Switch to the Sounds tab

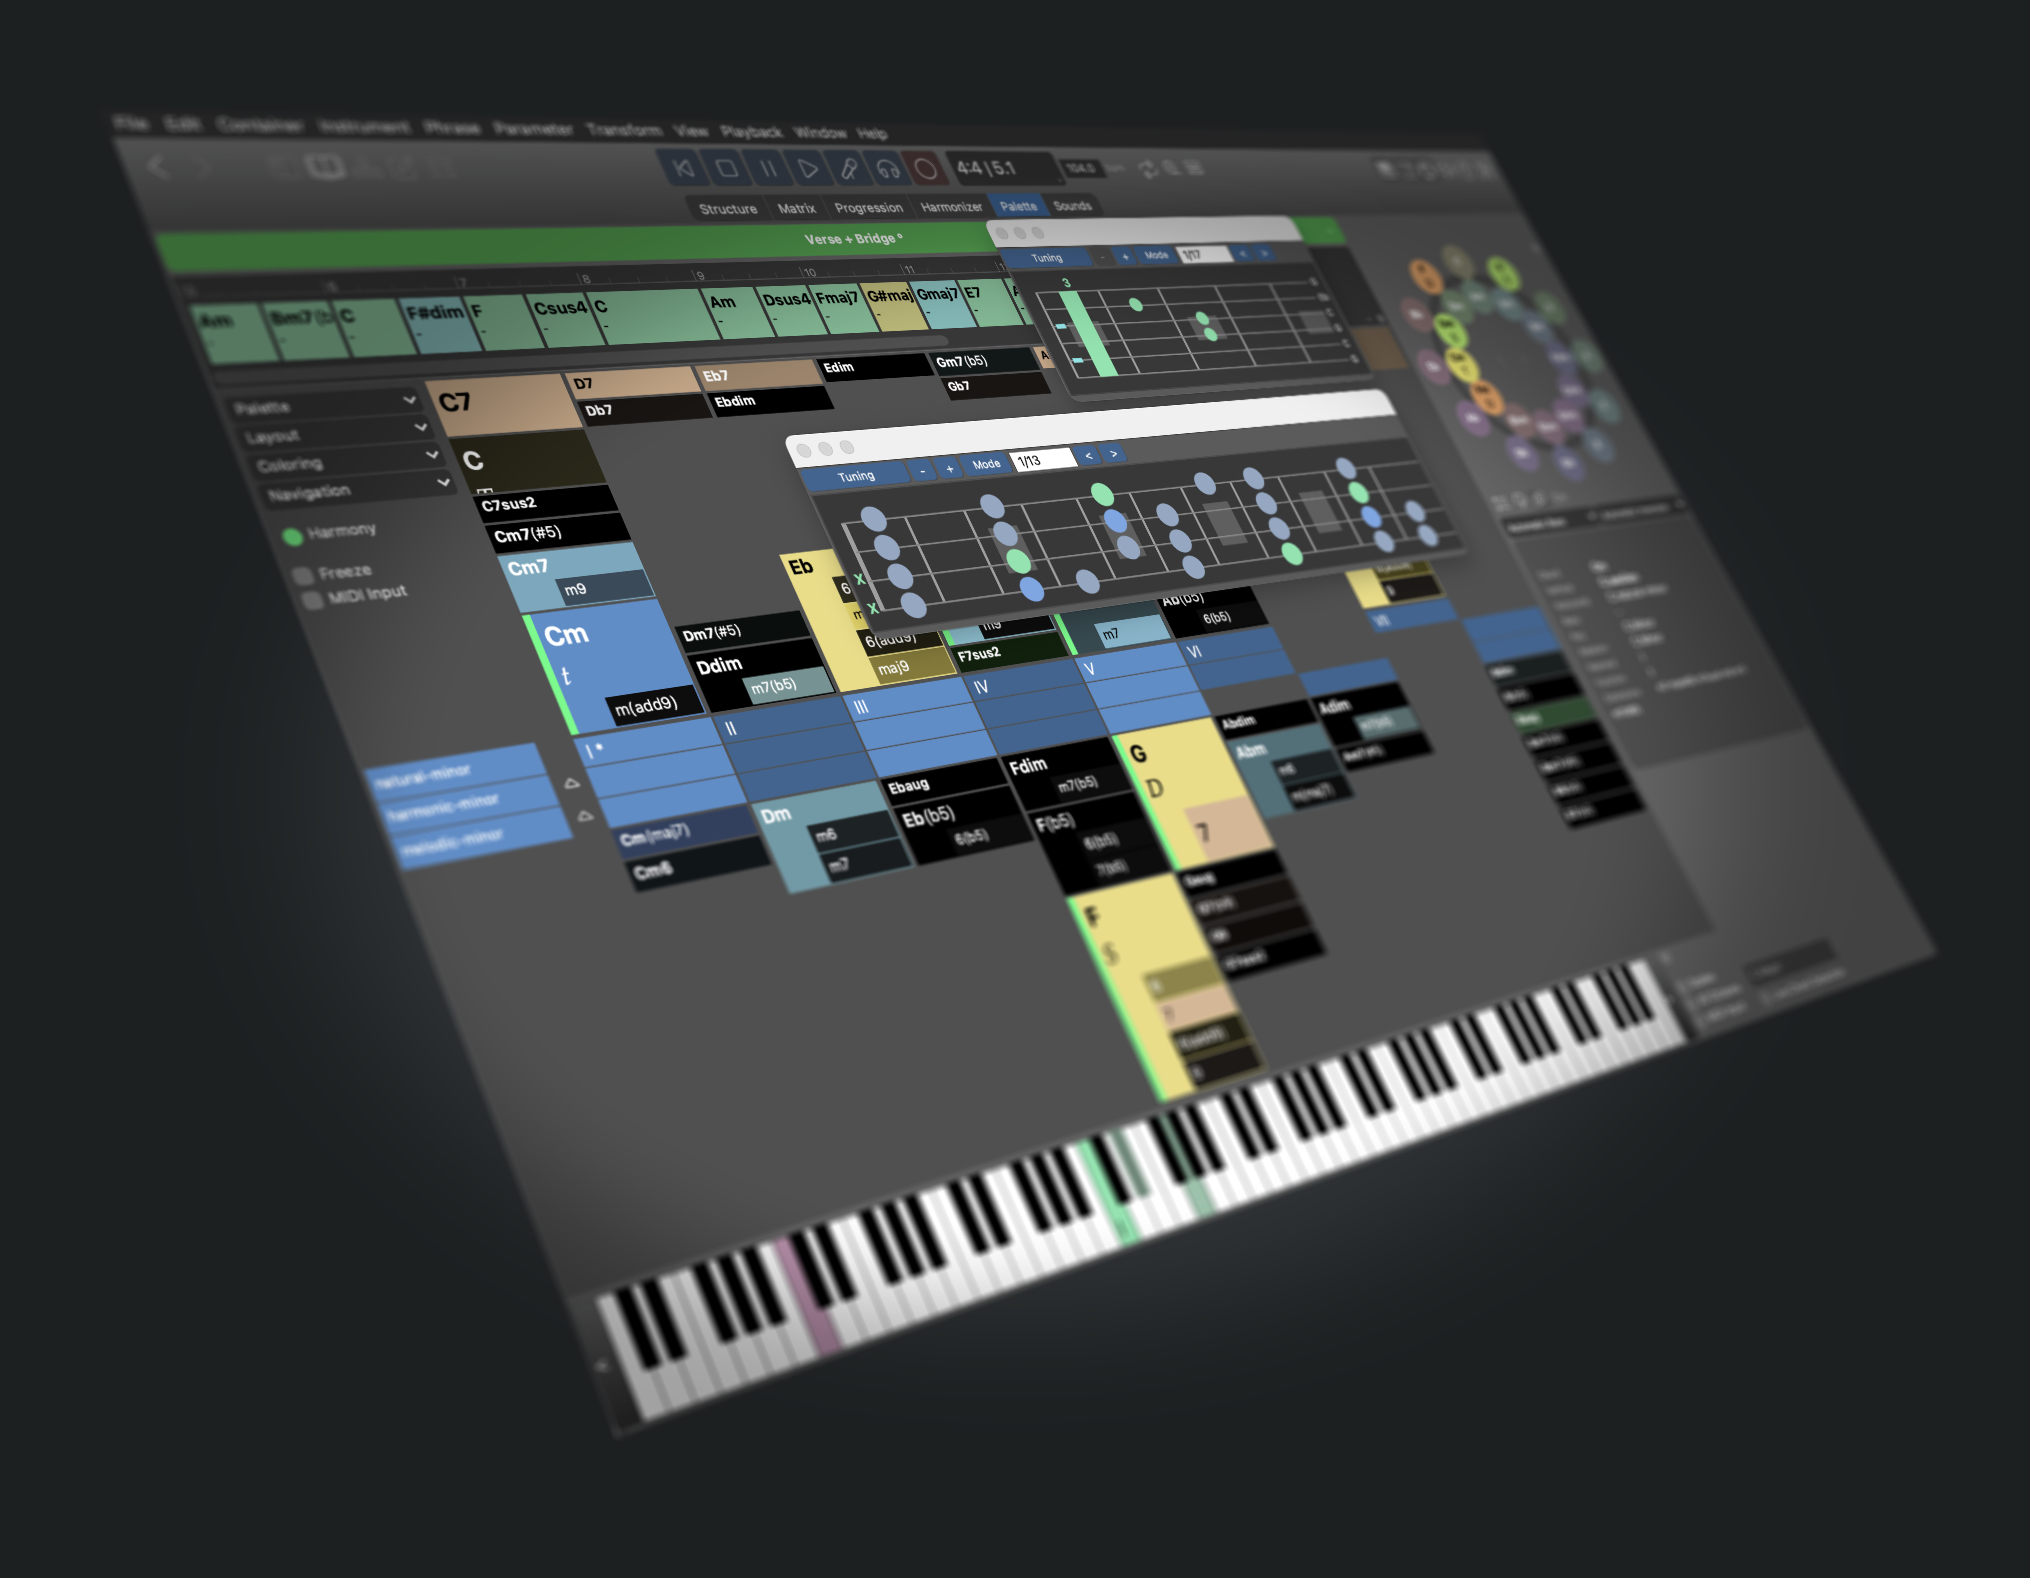(x=1072, y=205)
